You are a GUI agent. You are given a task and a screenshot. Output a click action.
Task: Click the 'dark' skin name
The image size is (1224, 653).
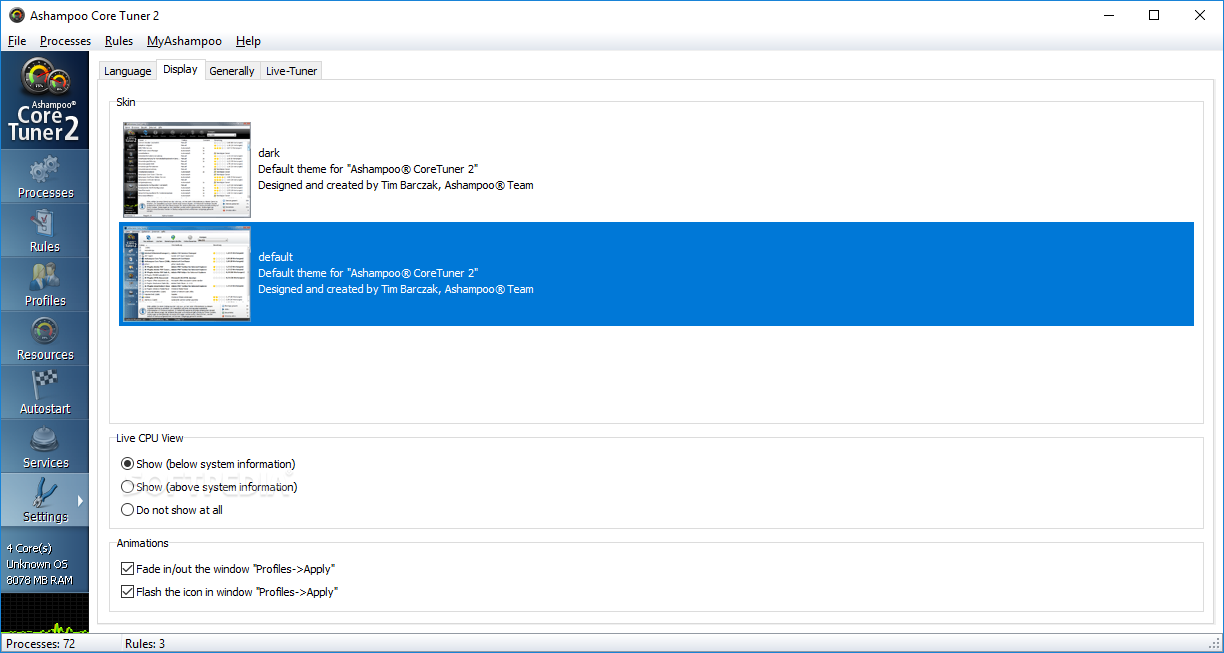coord(269,153)
